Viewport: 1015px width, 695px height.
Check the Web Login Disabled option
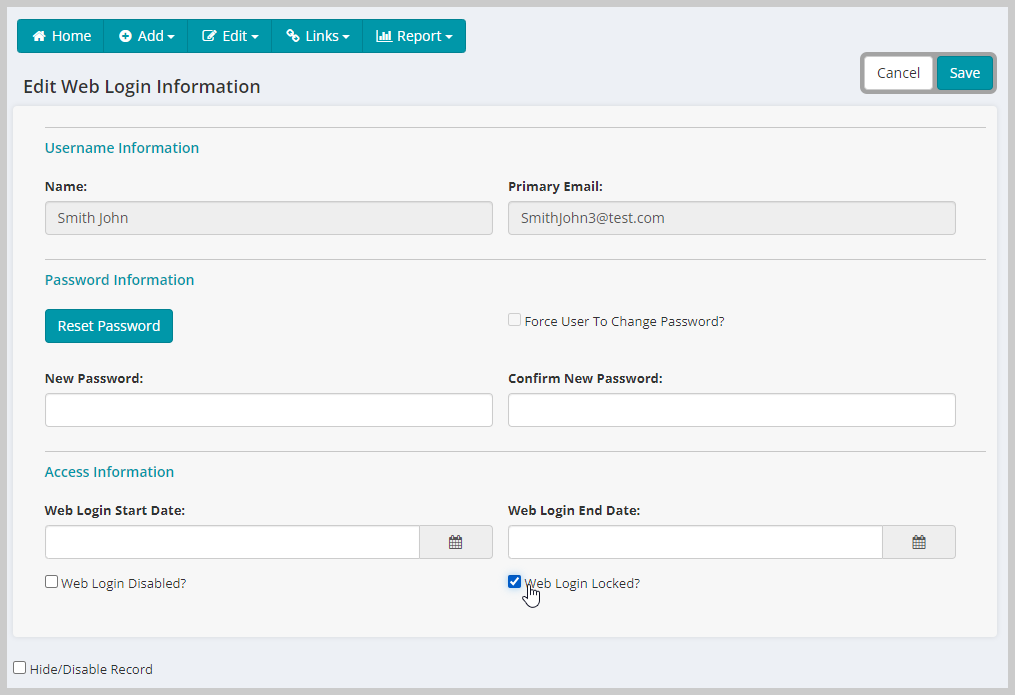point(51,581)
